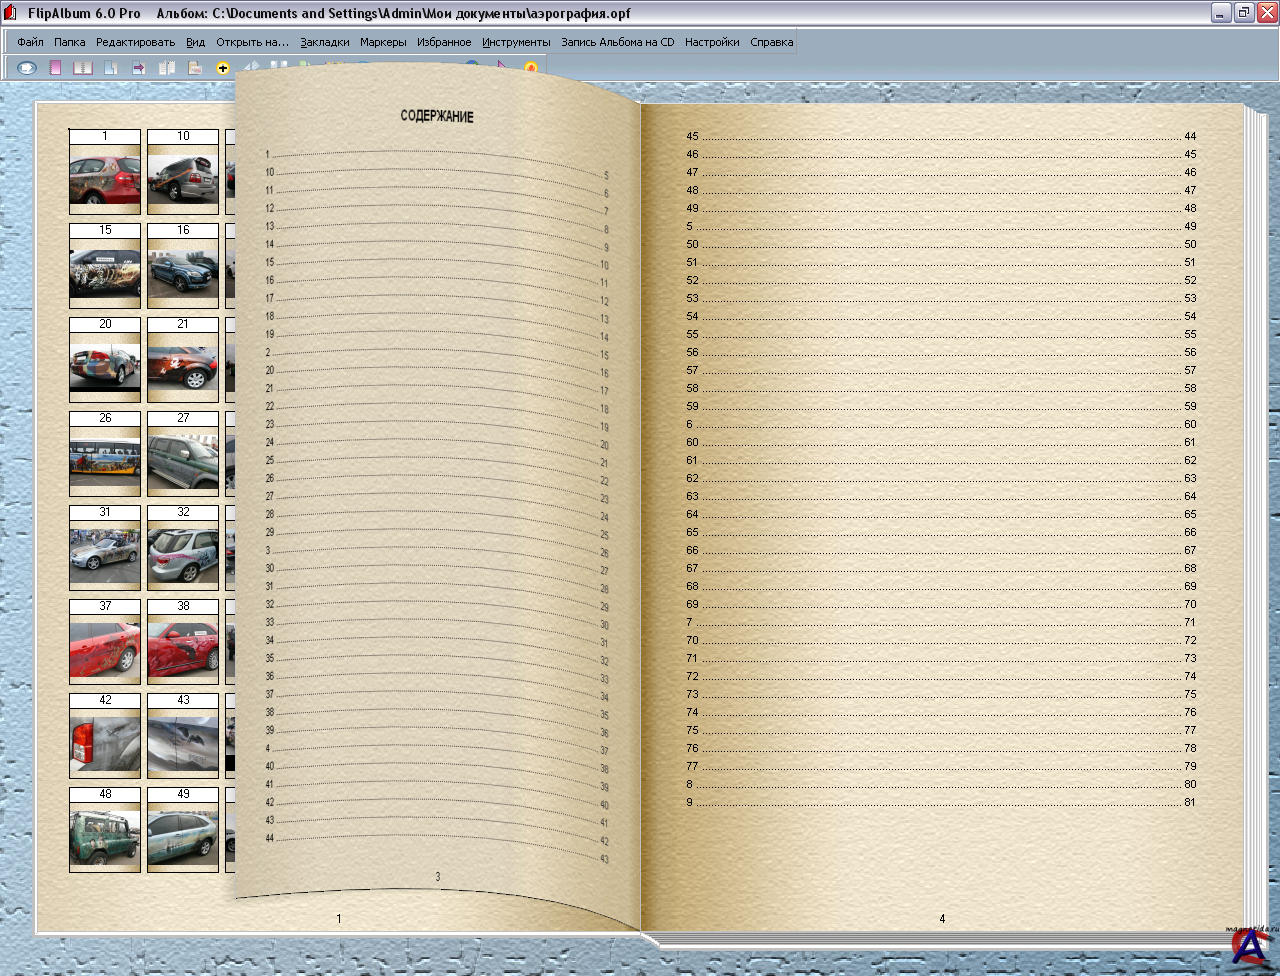The image size is (1280, 976).
Task: Open the Инструменты menu
Action: [x=516, y=42]
